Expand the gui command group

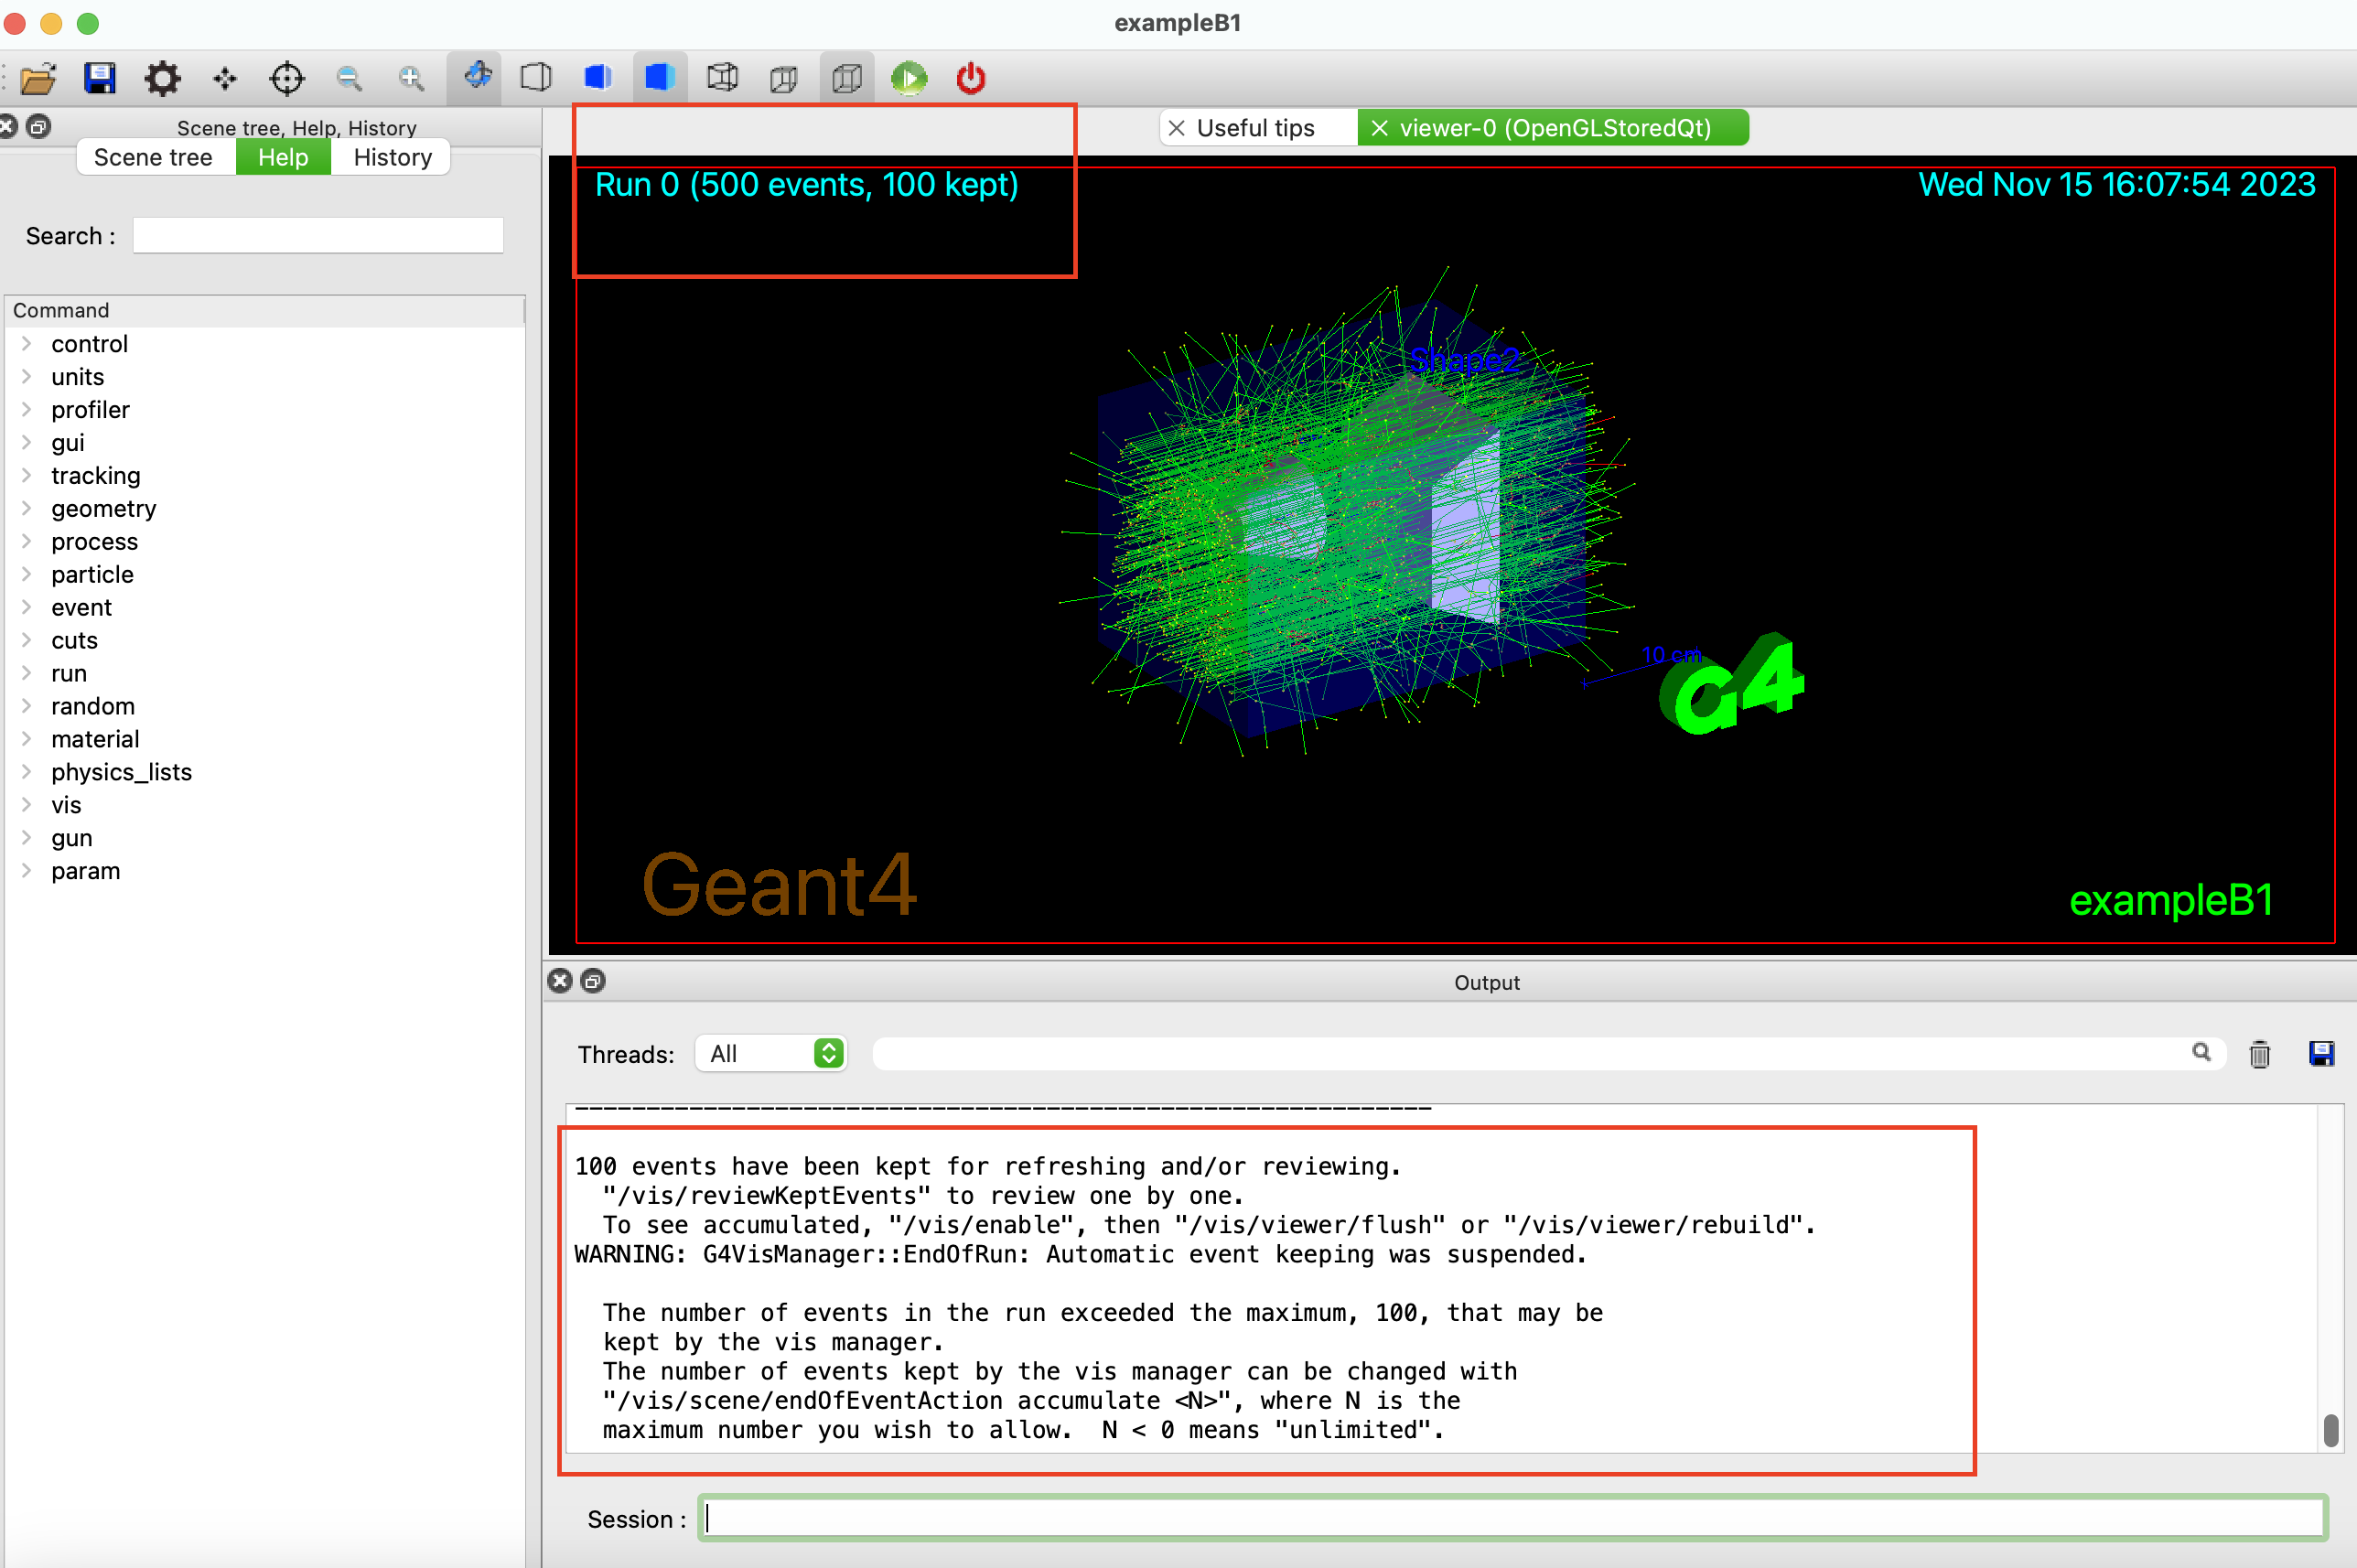tap(27, 442)
